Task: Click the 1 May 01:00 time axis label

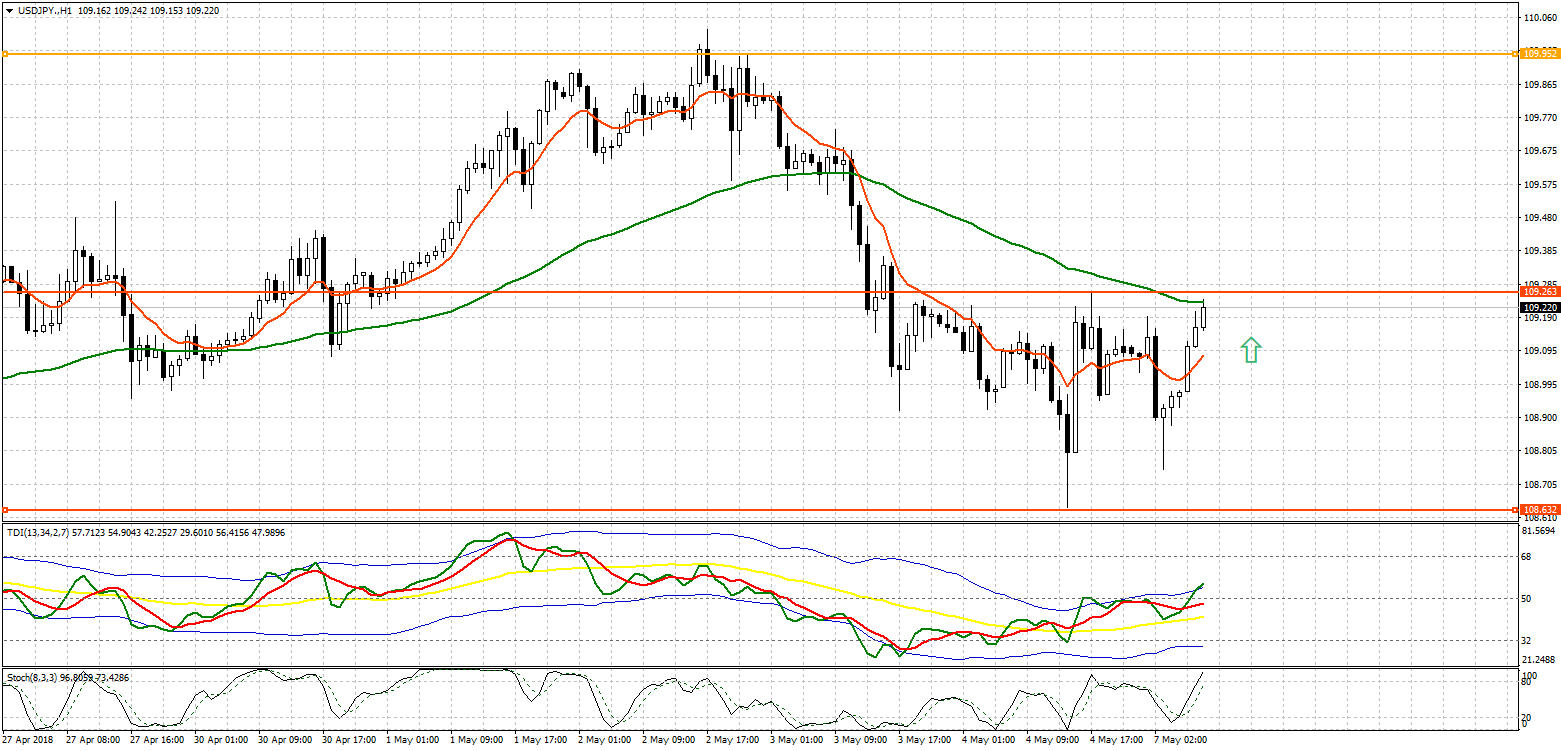Action: (413, 740)
